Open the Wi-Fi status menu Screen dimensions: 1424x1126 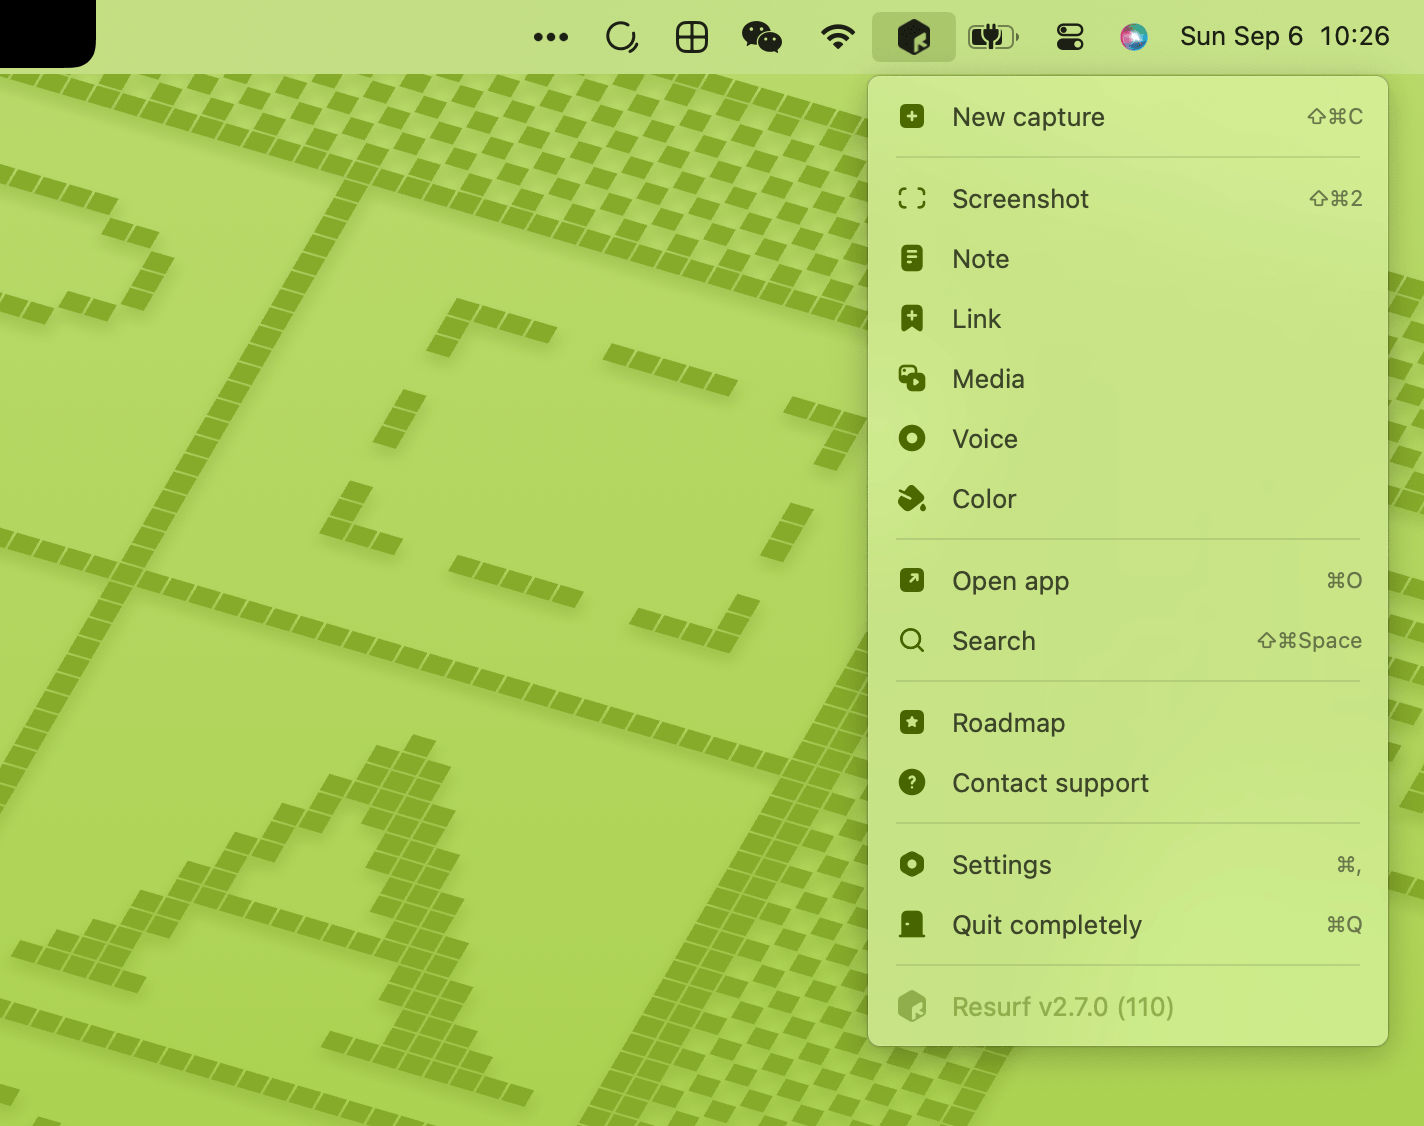838,37
